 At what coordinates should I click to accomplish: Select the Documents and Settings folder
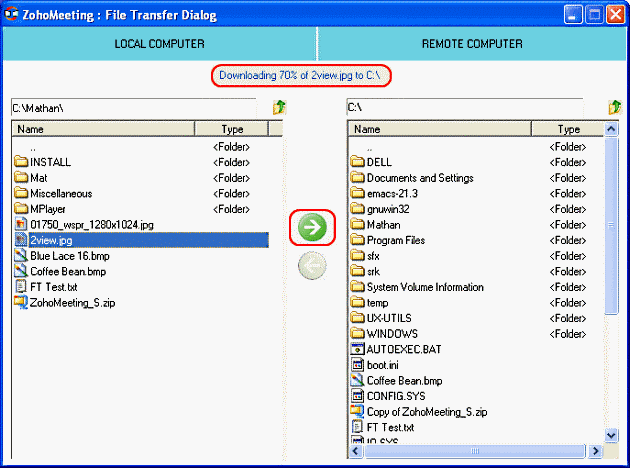pos(419,178)
